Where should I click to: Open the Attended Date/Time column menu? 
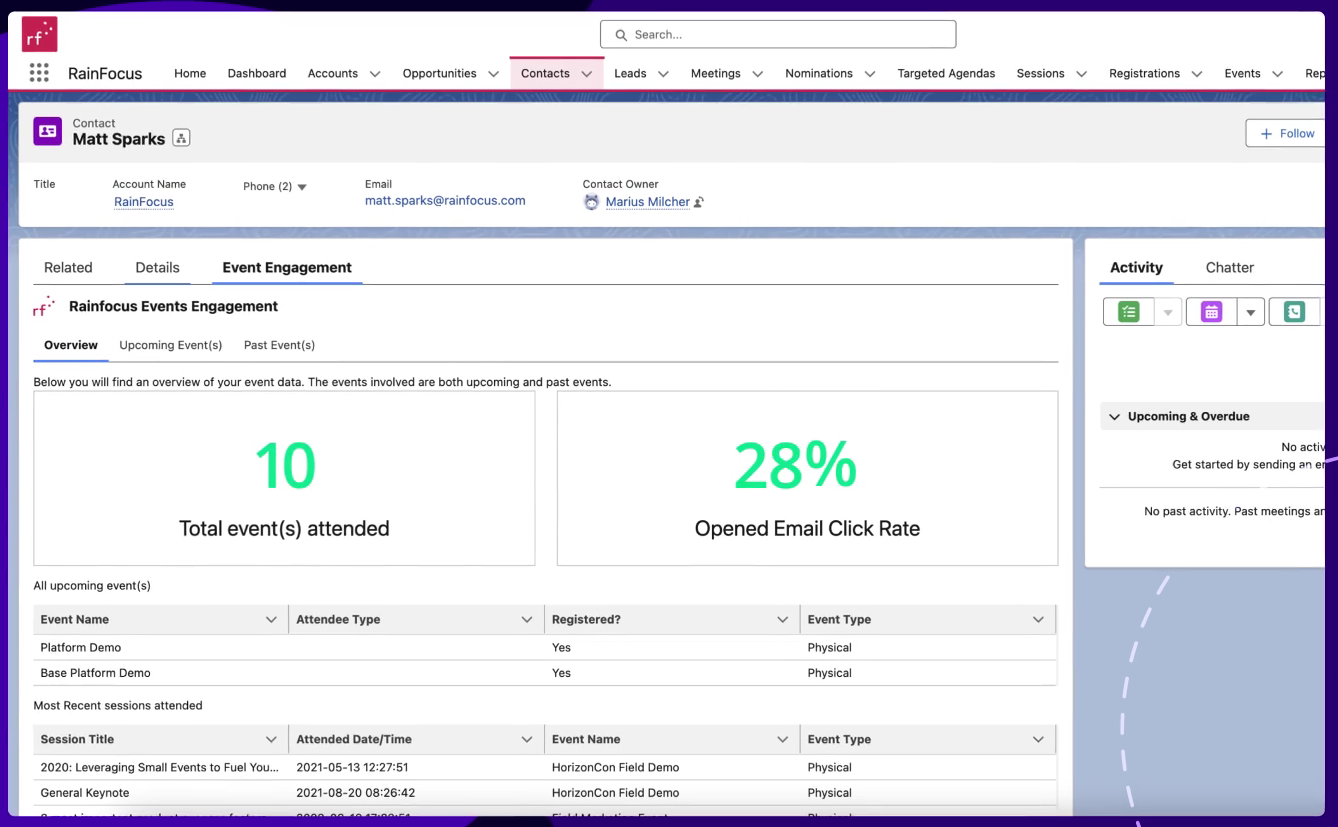[x=527, y=740]
